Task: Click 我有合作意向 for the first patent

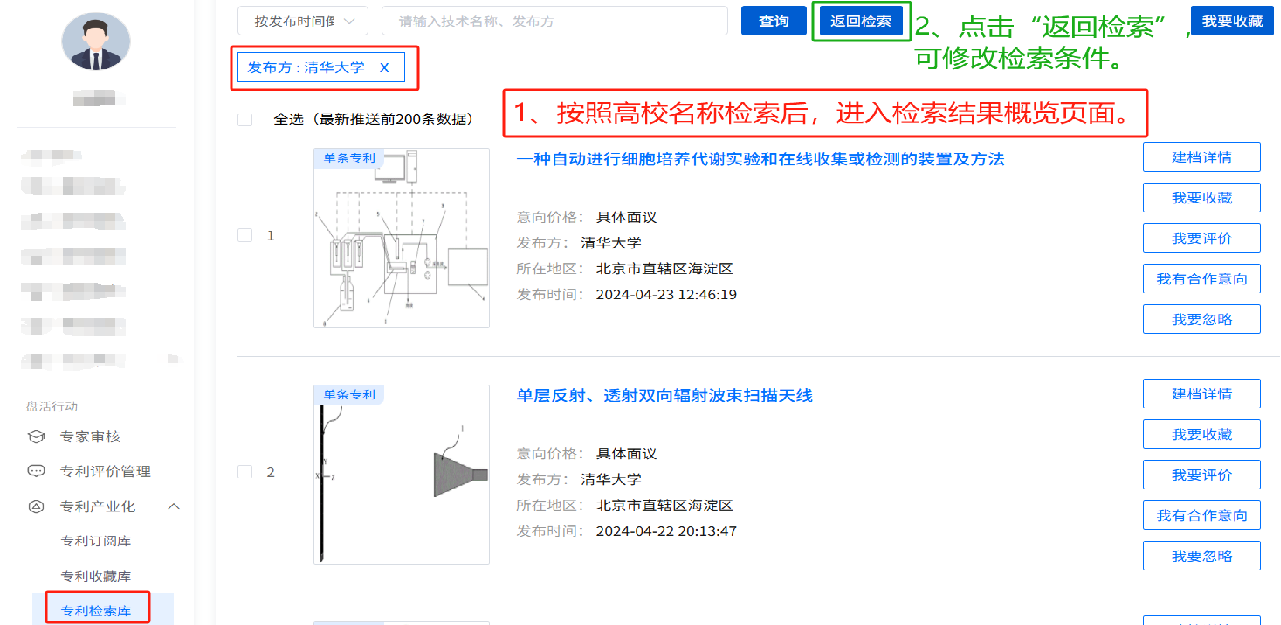Action: 1201,279
